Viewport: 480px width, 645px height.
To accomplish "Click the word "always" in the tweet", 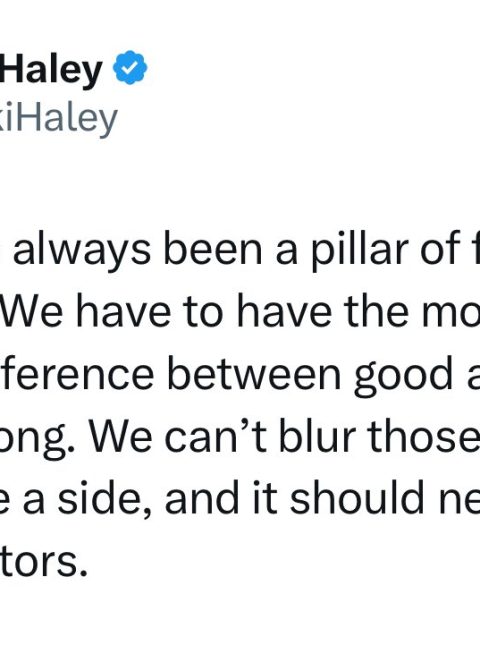I will 82,252.
